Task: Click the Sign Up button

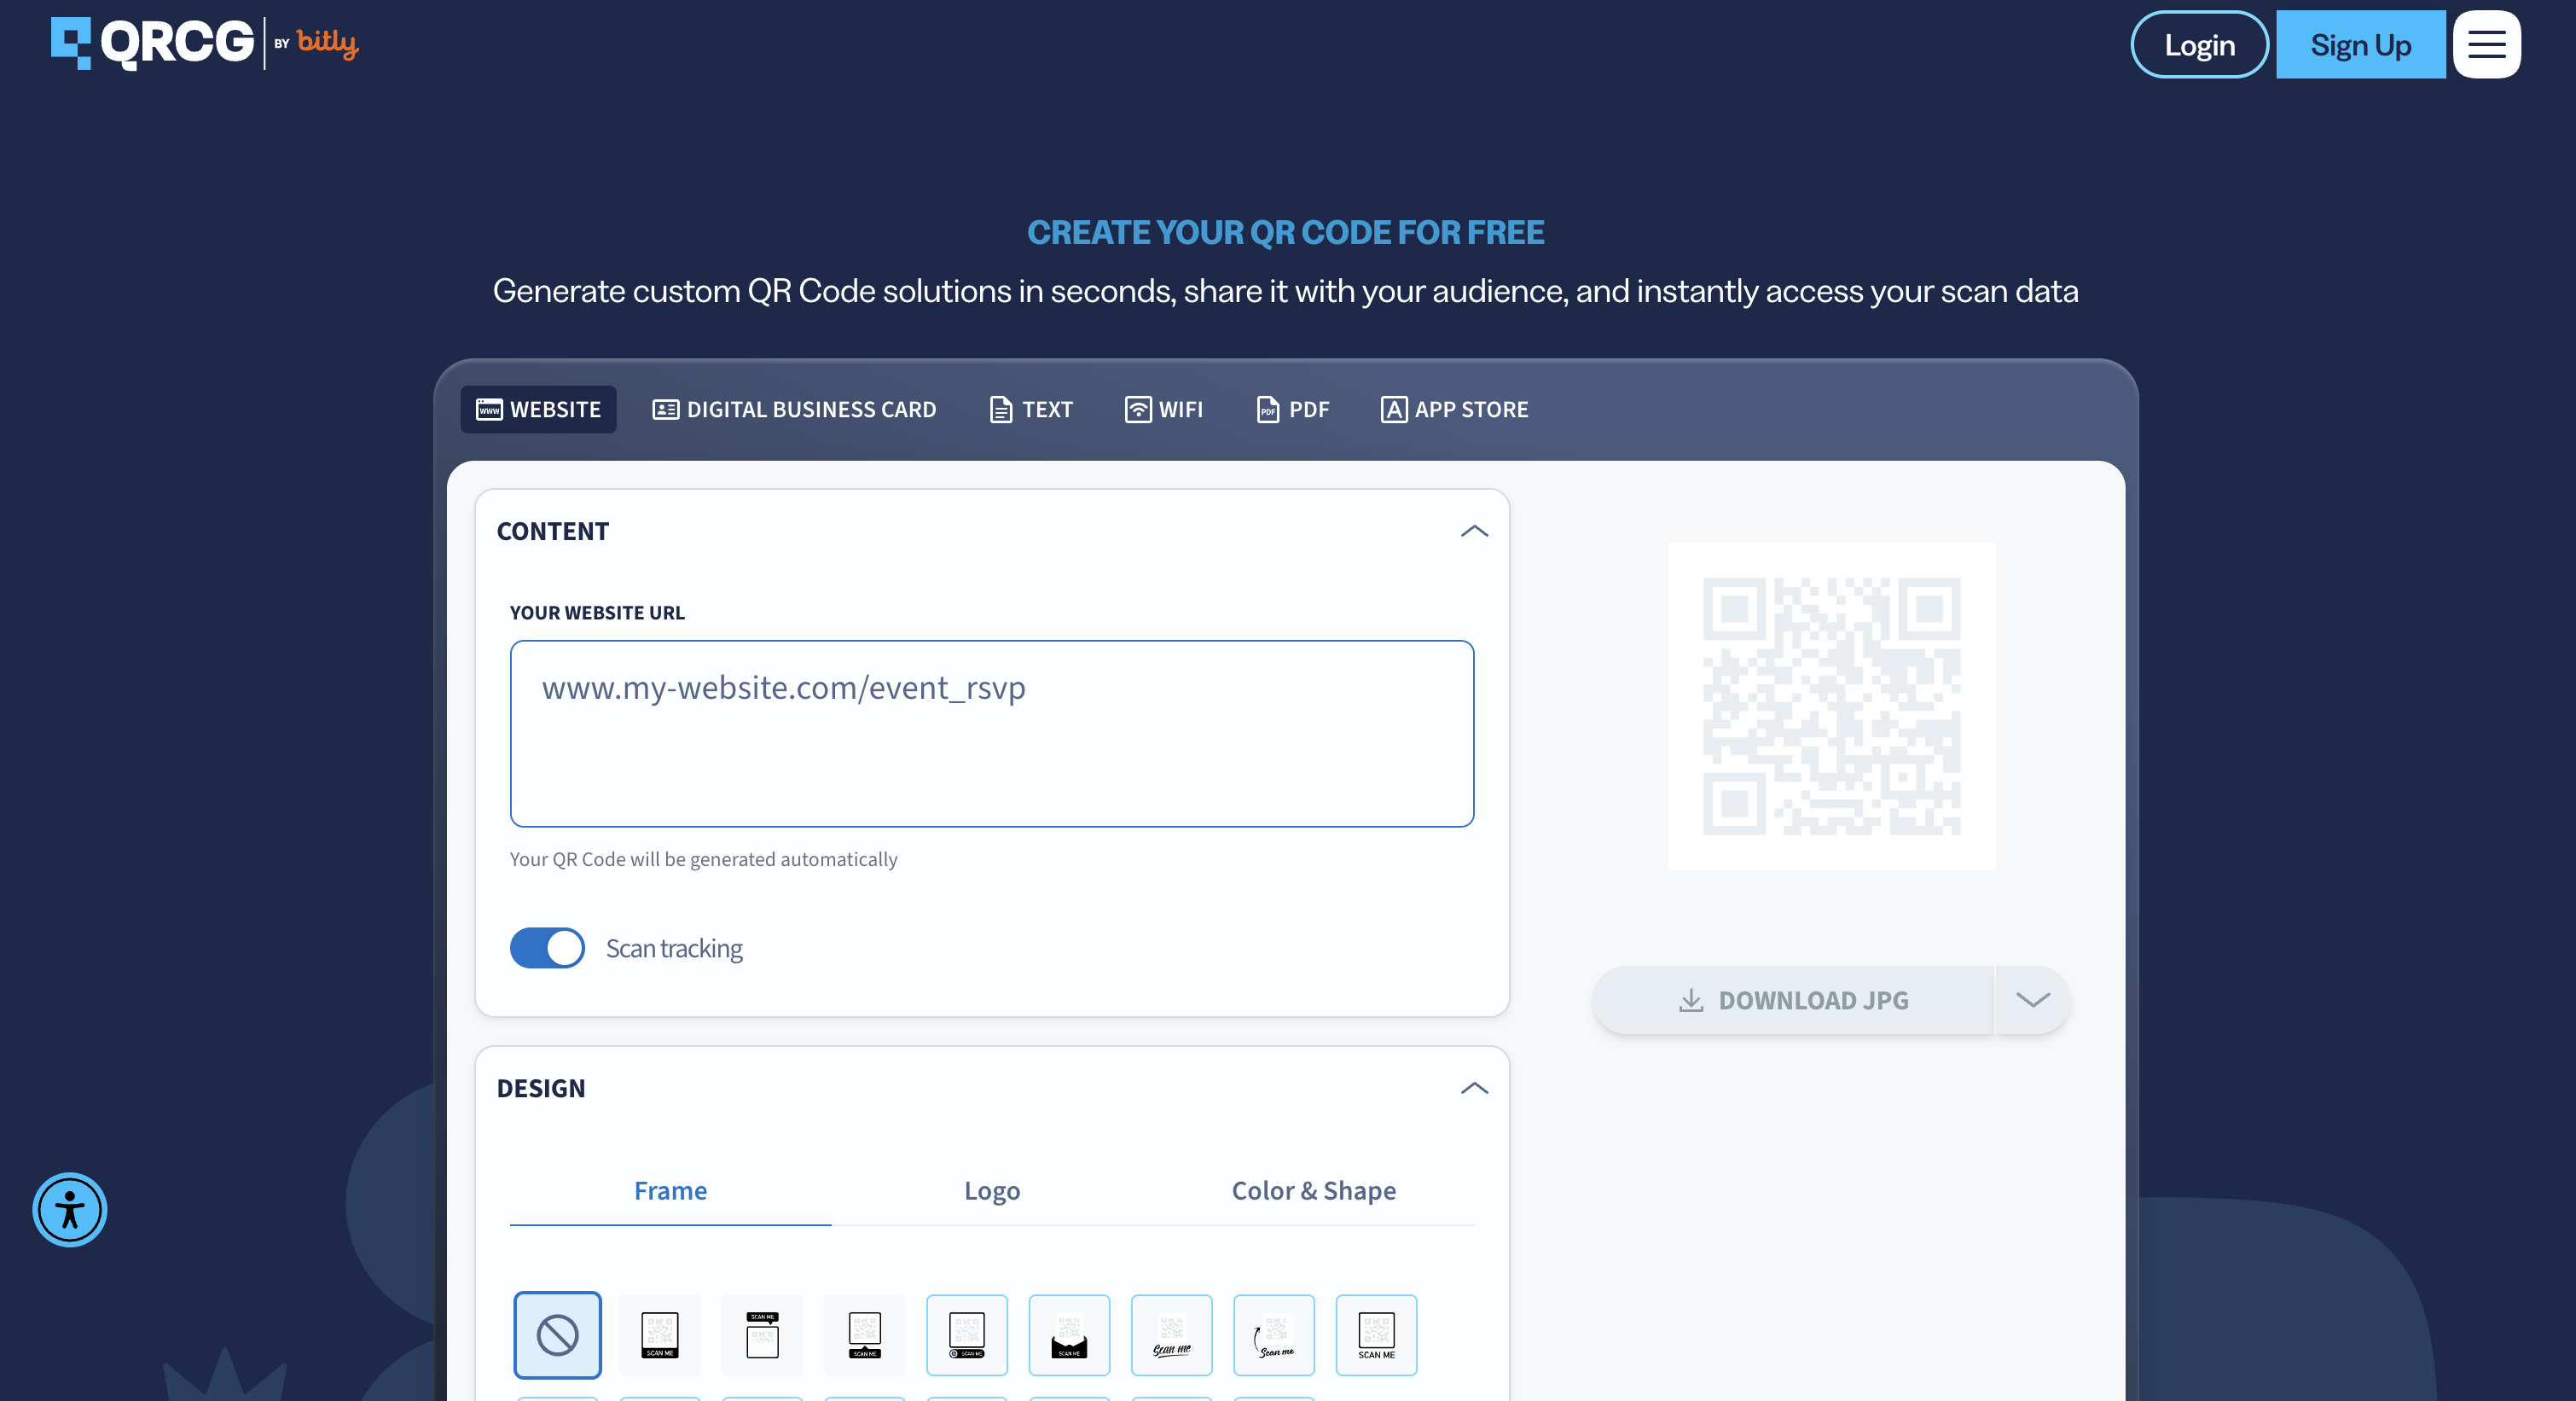Action: [2361, 44]
